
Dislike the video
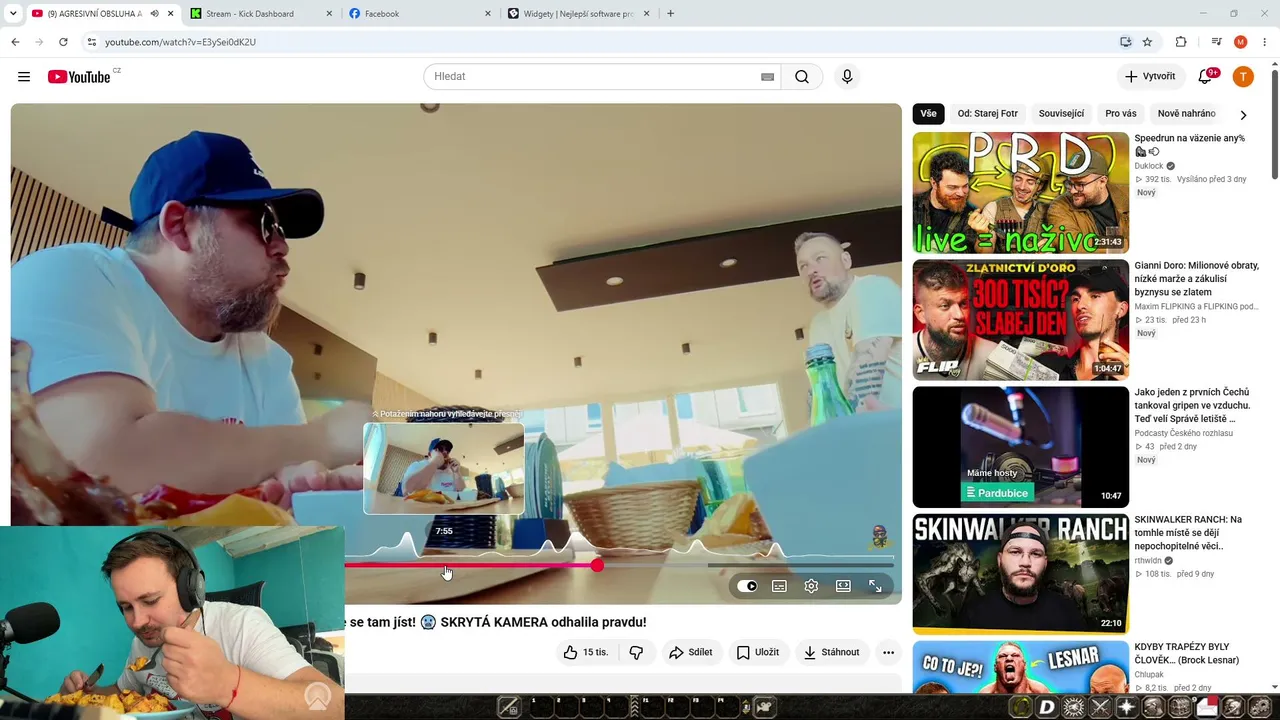(x=636, y=652)
